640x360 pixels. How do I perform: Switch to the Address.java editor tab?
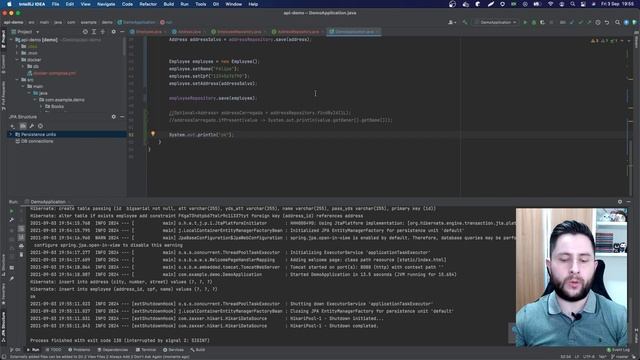189,32
